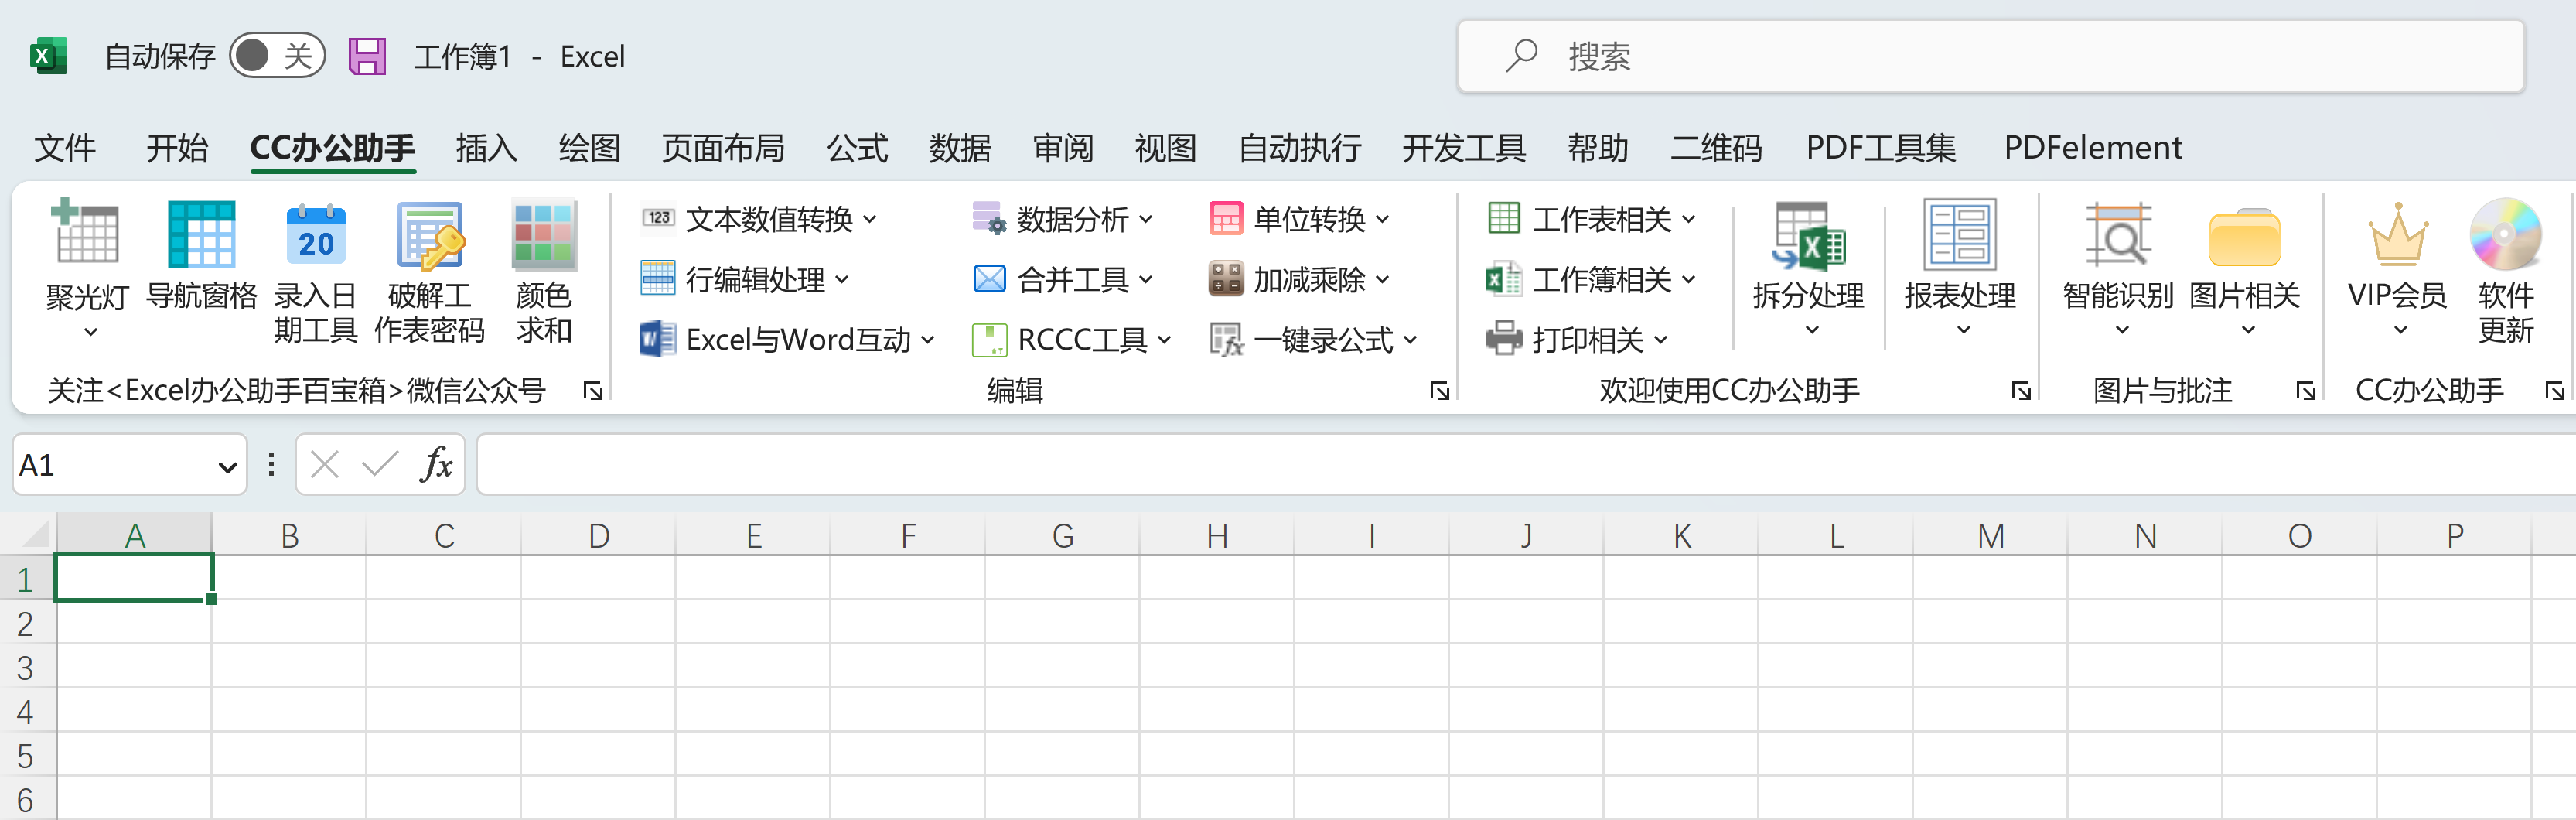Expand the 数据分析 dropdown

(1146, 219)
